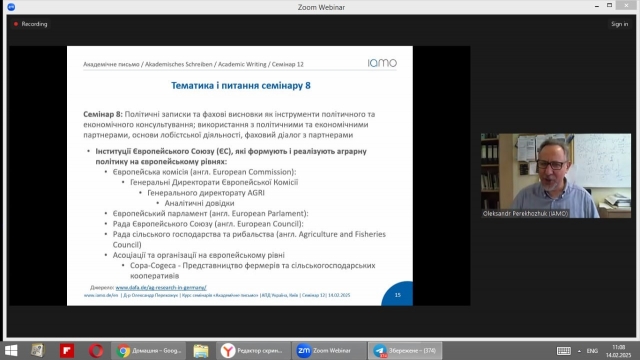The width and height of the screenshot is (640, 360).
Task: Click the 'Генерального директорату AGRI' bullet
Action: [206, 193]
